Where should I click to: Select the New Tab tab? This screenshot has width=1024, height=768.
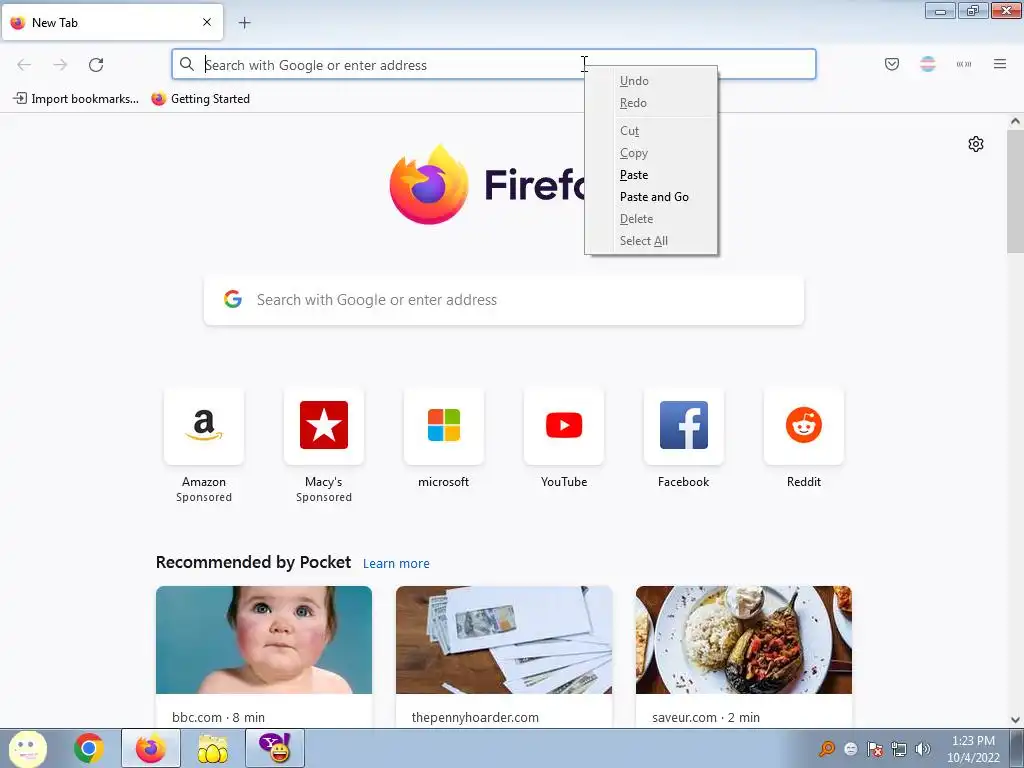click(112, 22)
